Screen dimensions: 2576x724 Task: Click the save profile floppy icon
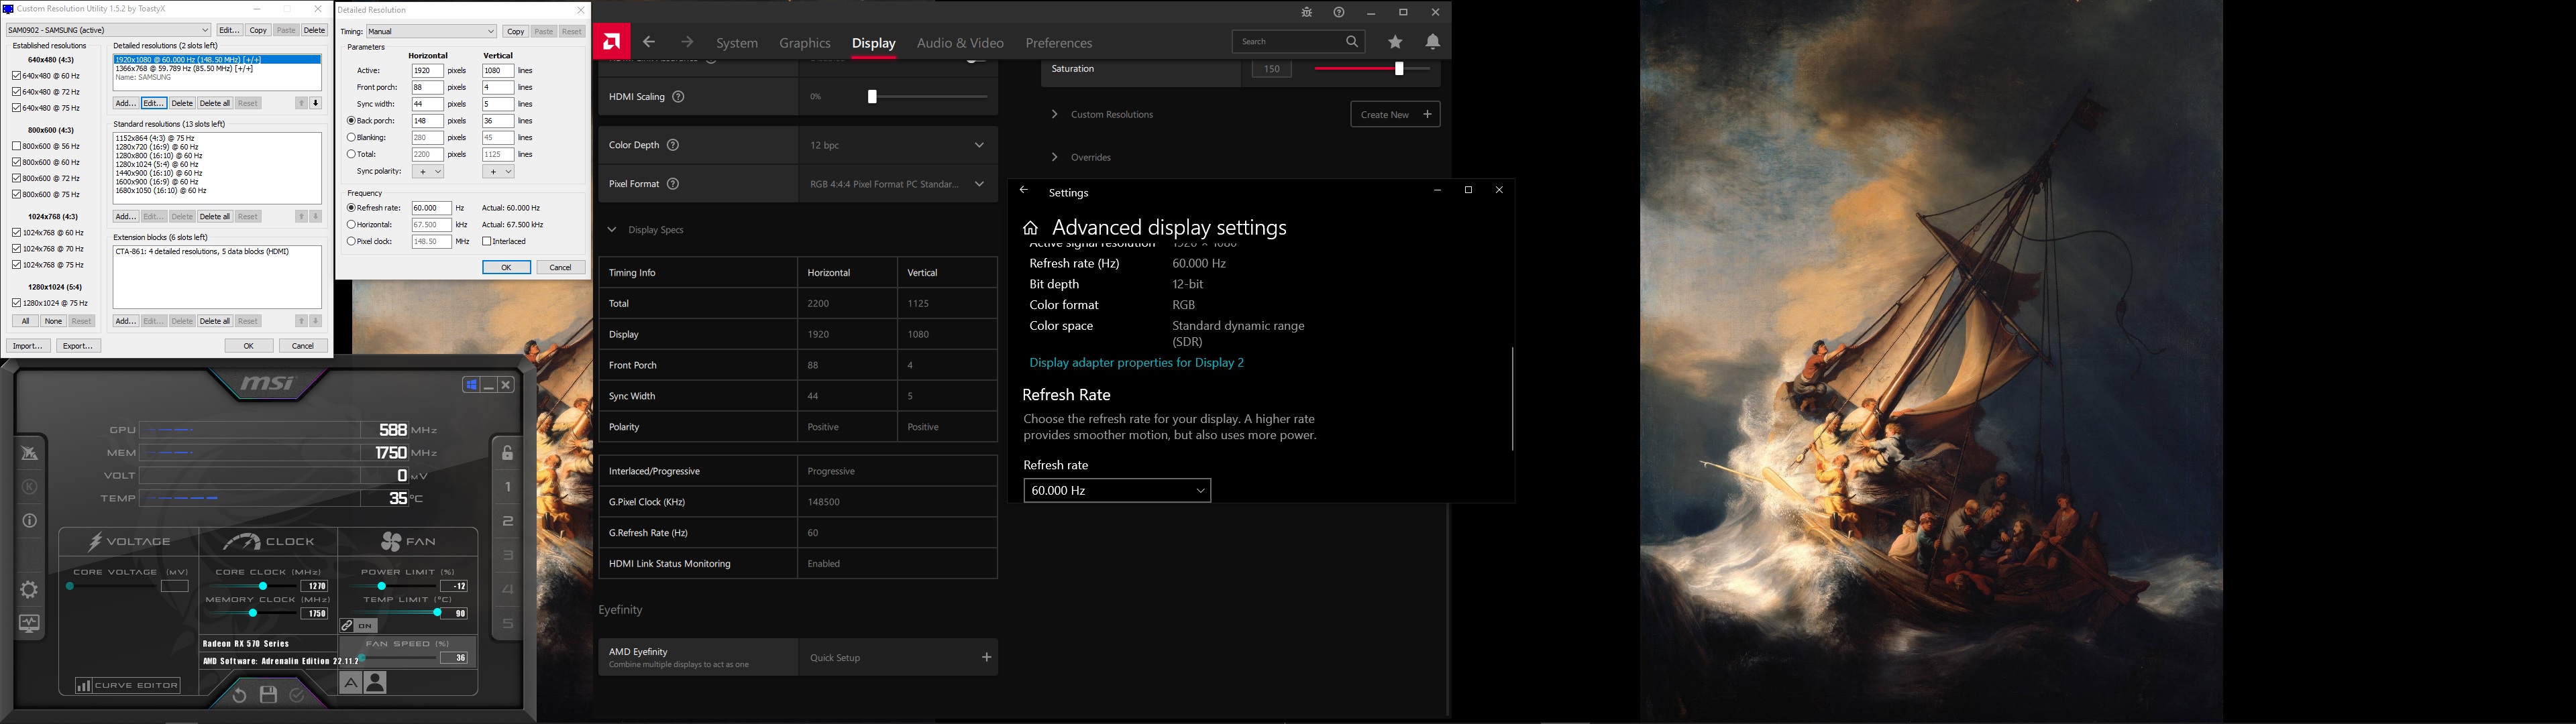tap(268, 694)
